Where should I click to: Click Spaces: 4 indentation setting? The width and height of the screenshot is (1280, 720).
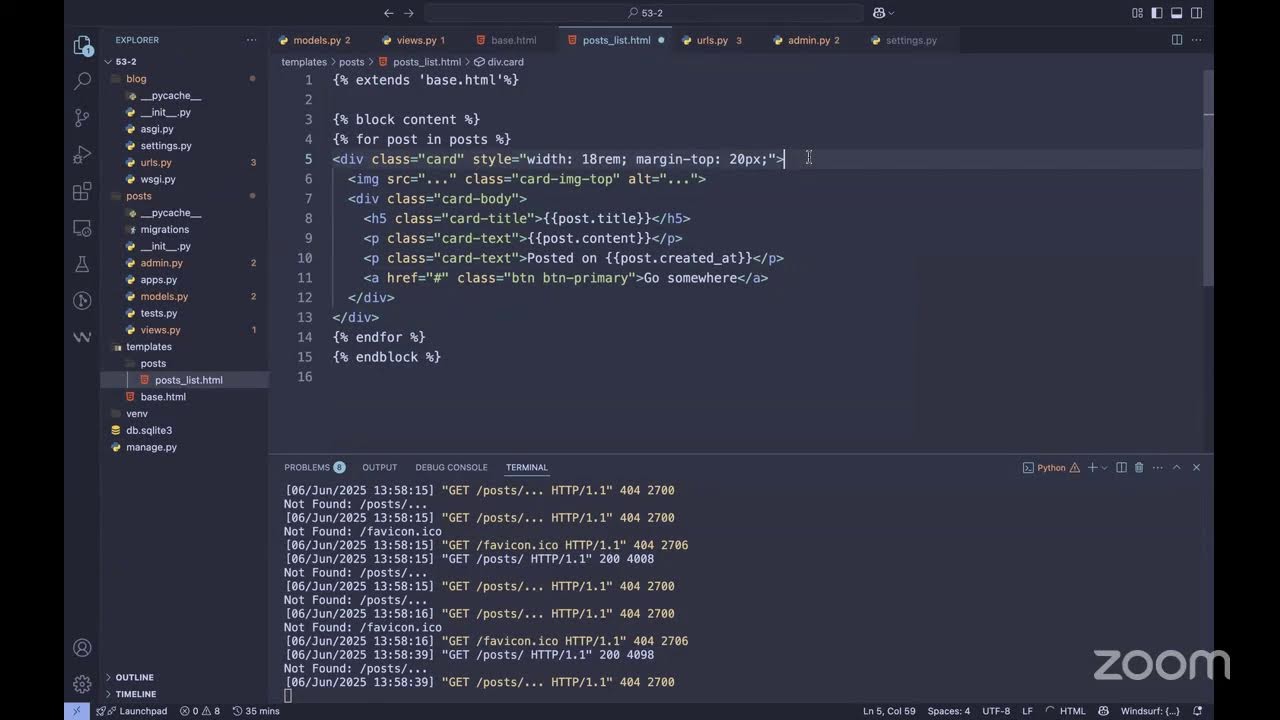948,711
